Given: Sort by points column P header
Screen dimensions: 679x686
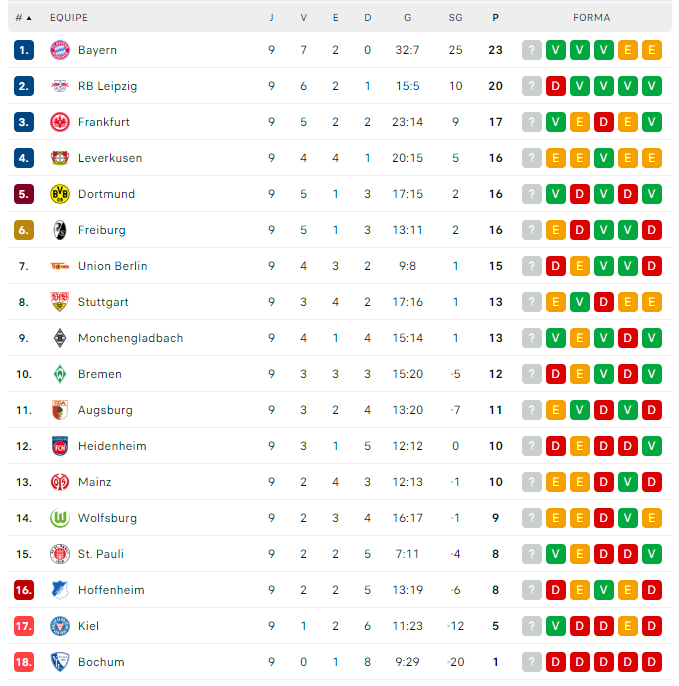Looking at the screenshot, I should click(x=496, y=18).
